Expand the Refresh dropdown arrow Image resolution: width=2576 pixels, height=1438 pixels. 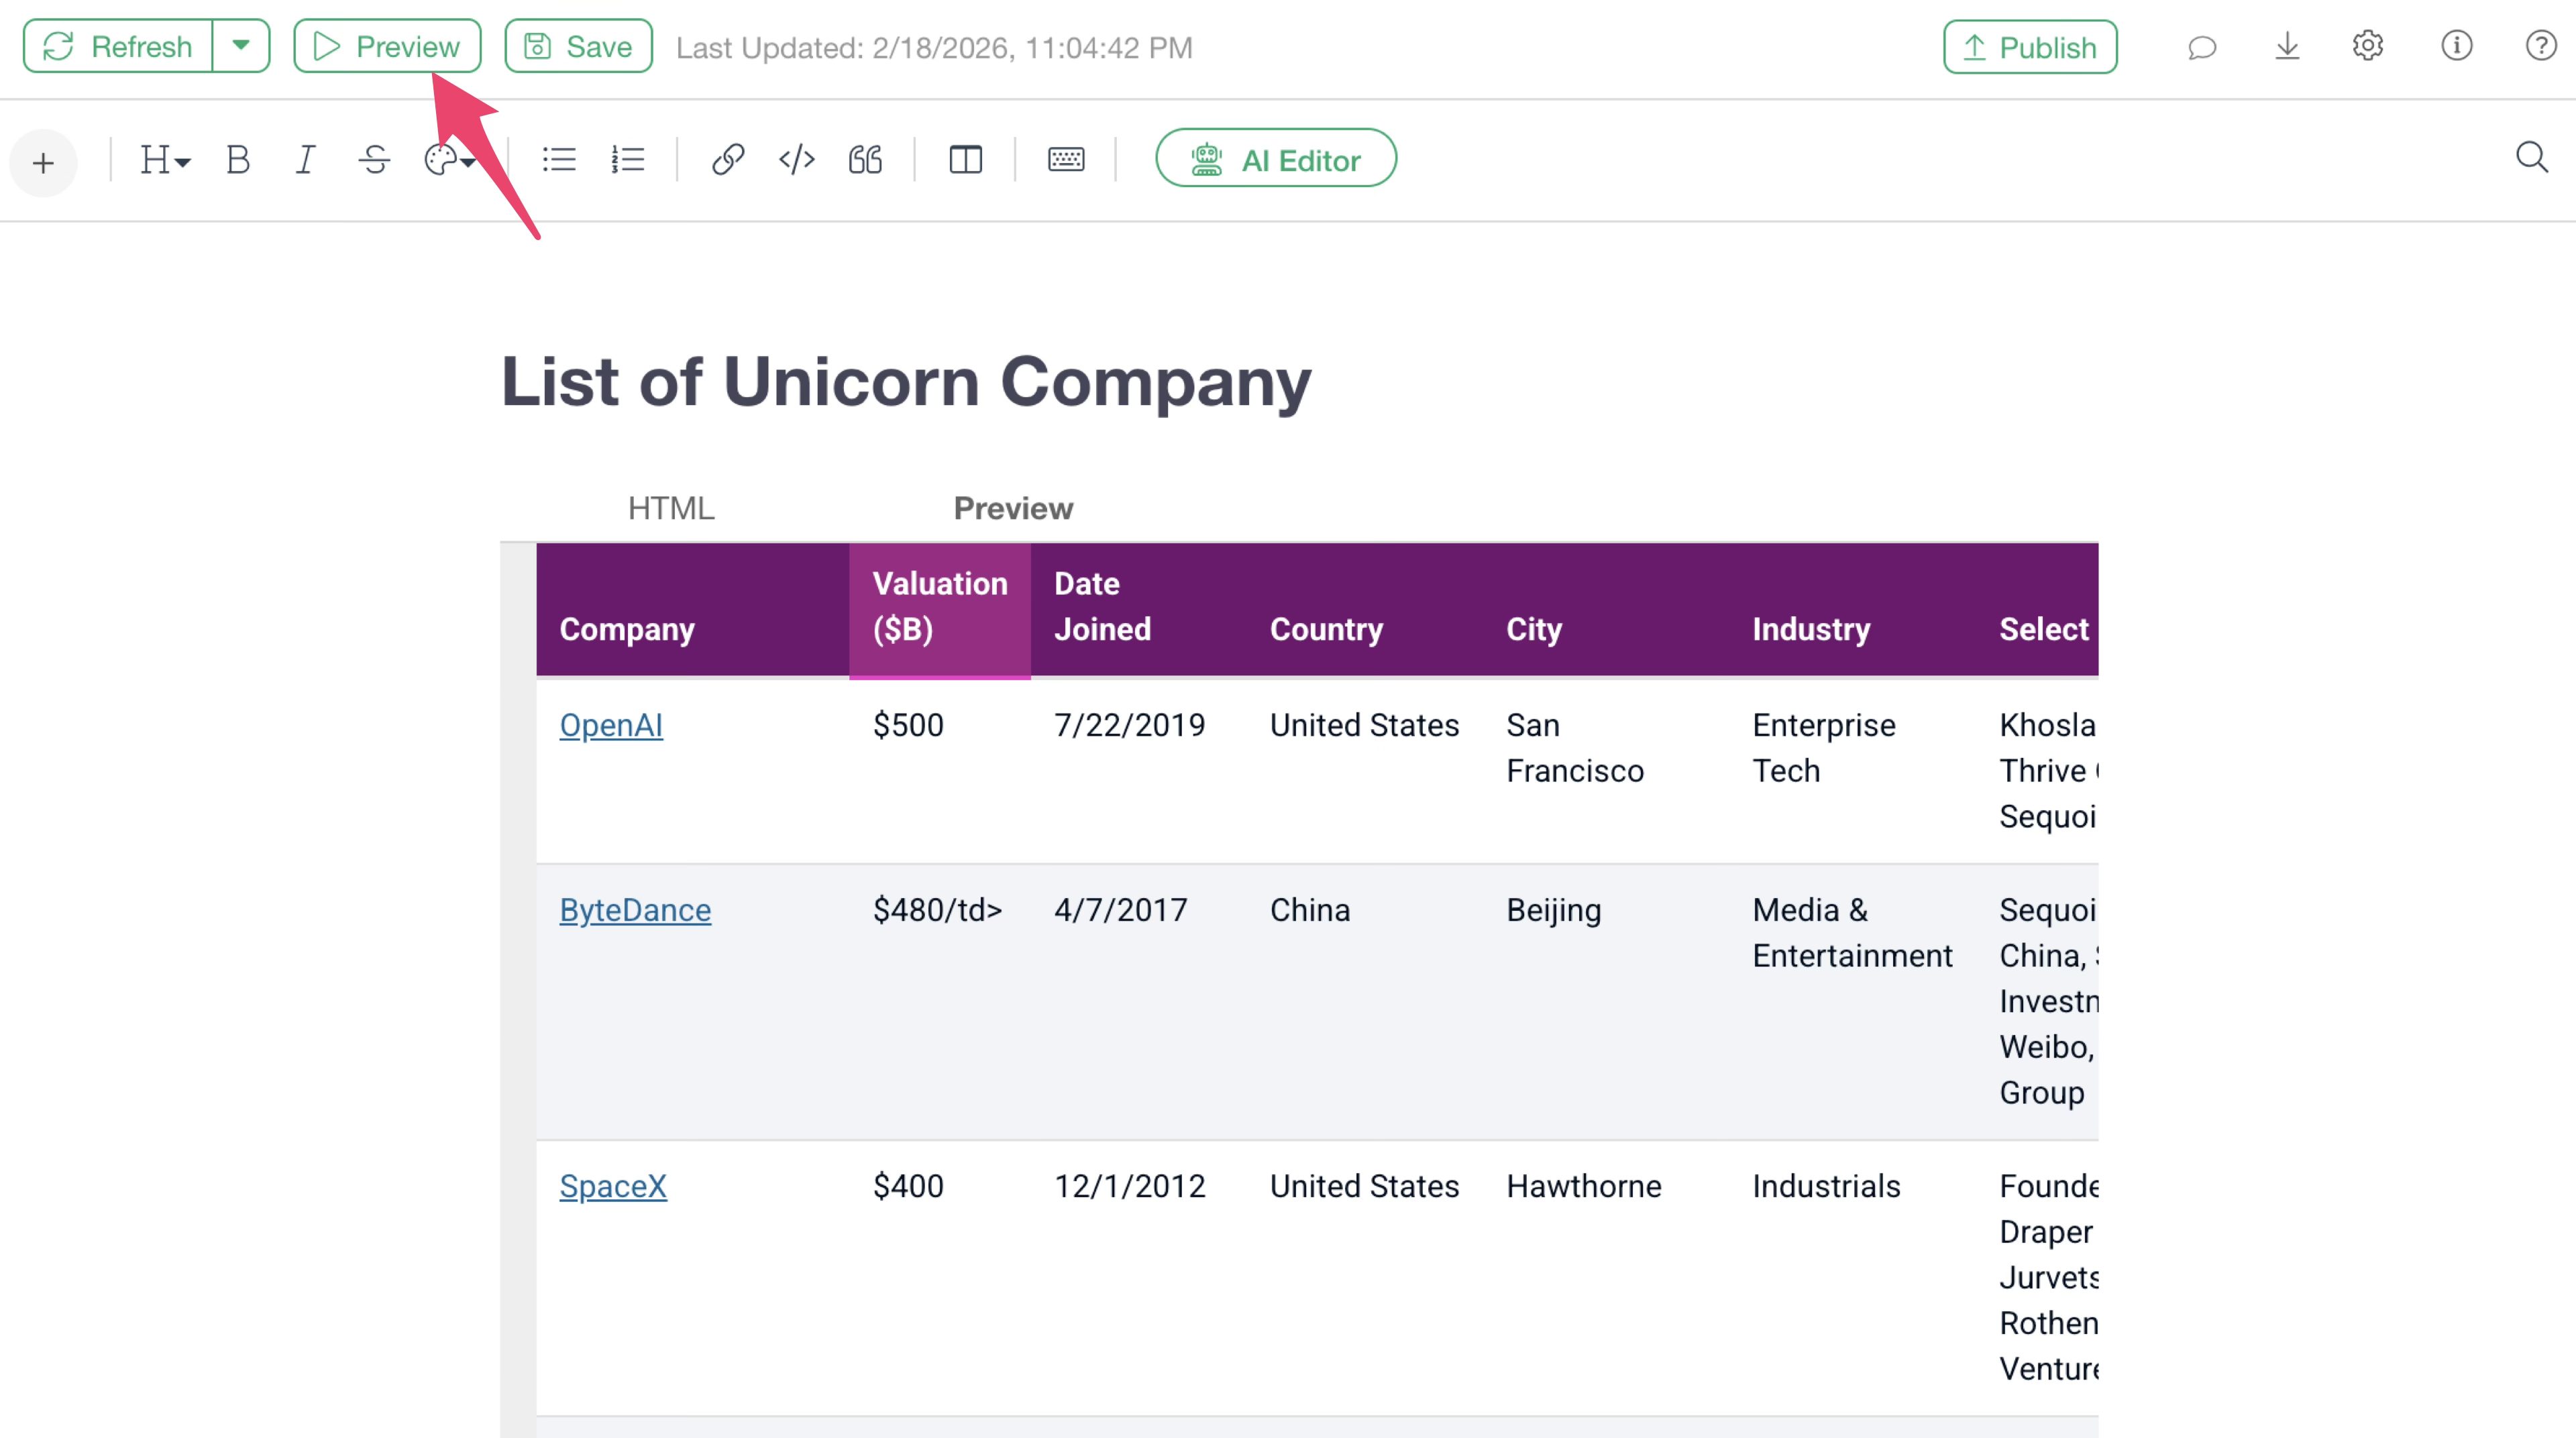click(x=240, y=46)
